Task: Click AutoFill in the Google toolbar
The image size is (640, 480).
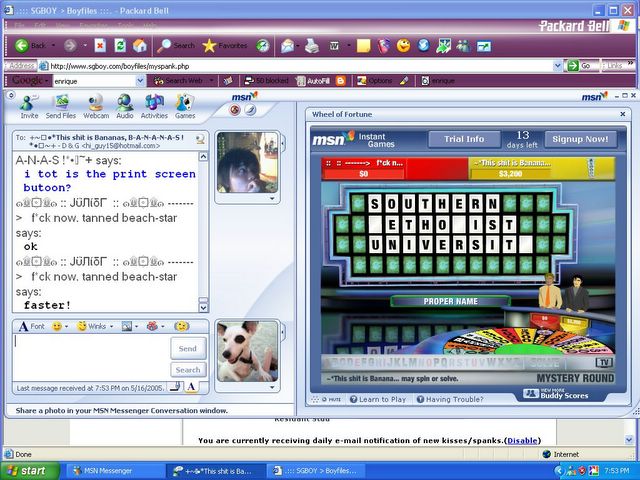Action: 312,81
